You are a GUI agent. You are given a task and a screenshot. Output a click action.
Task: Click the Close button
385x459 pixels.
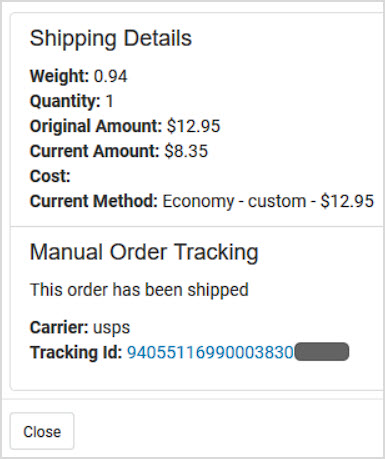pyautogui.click(x=42, y=431)
